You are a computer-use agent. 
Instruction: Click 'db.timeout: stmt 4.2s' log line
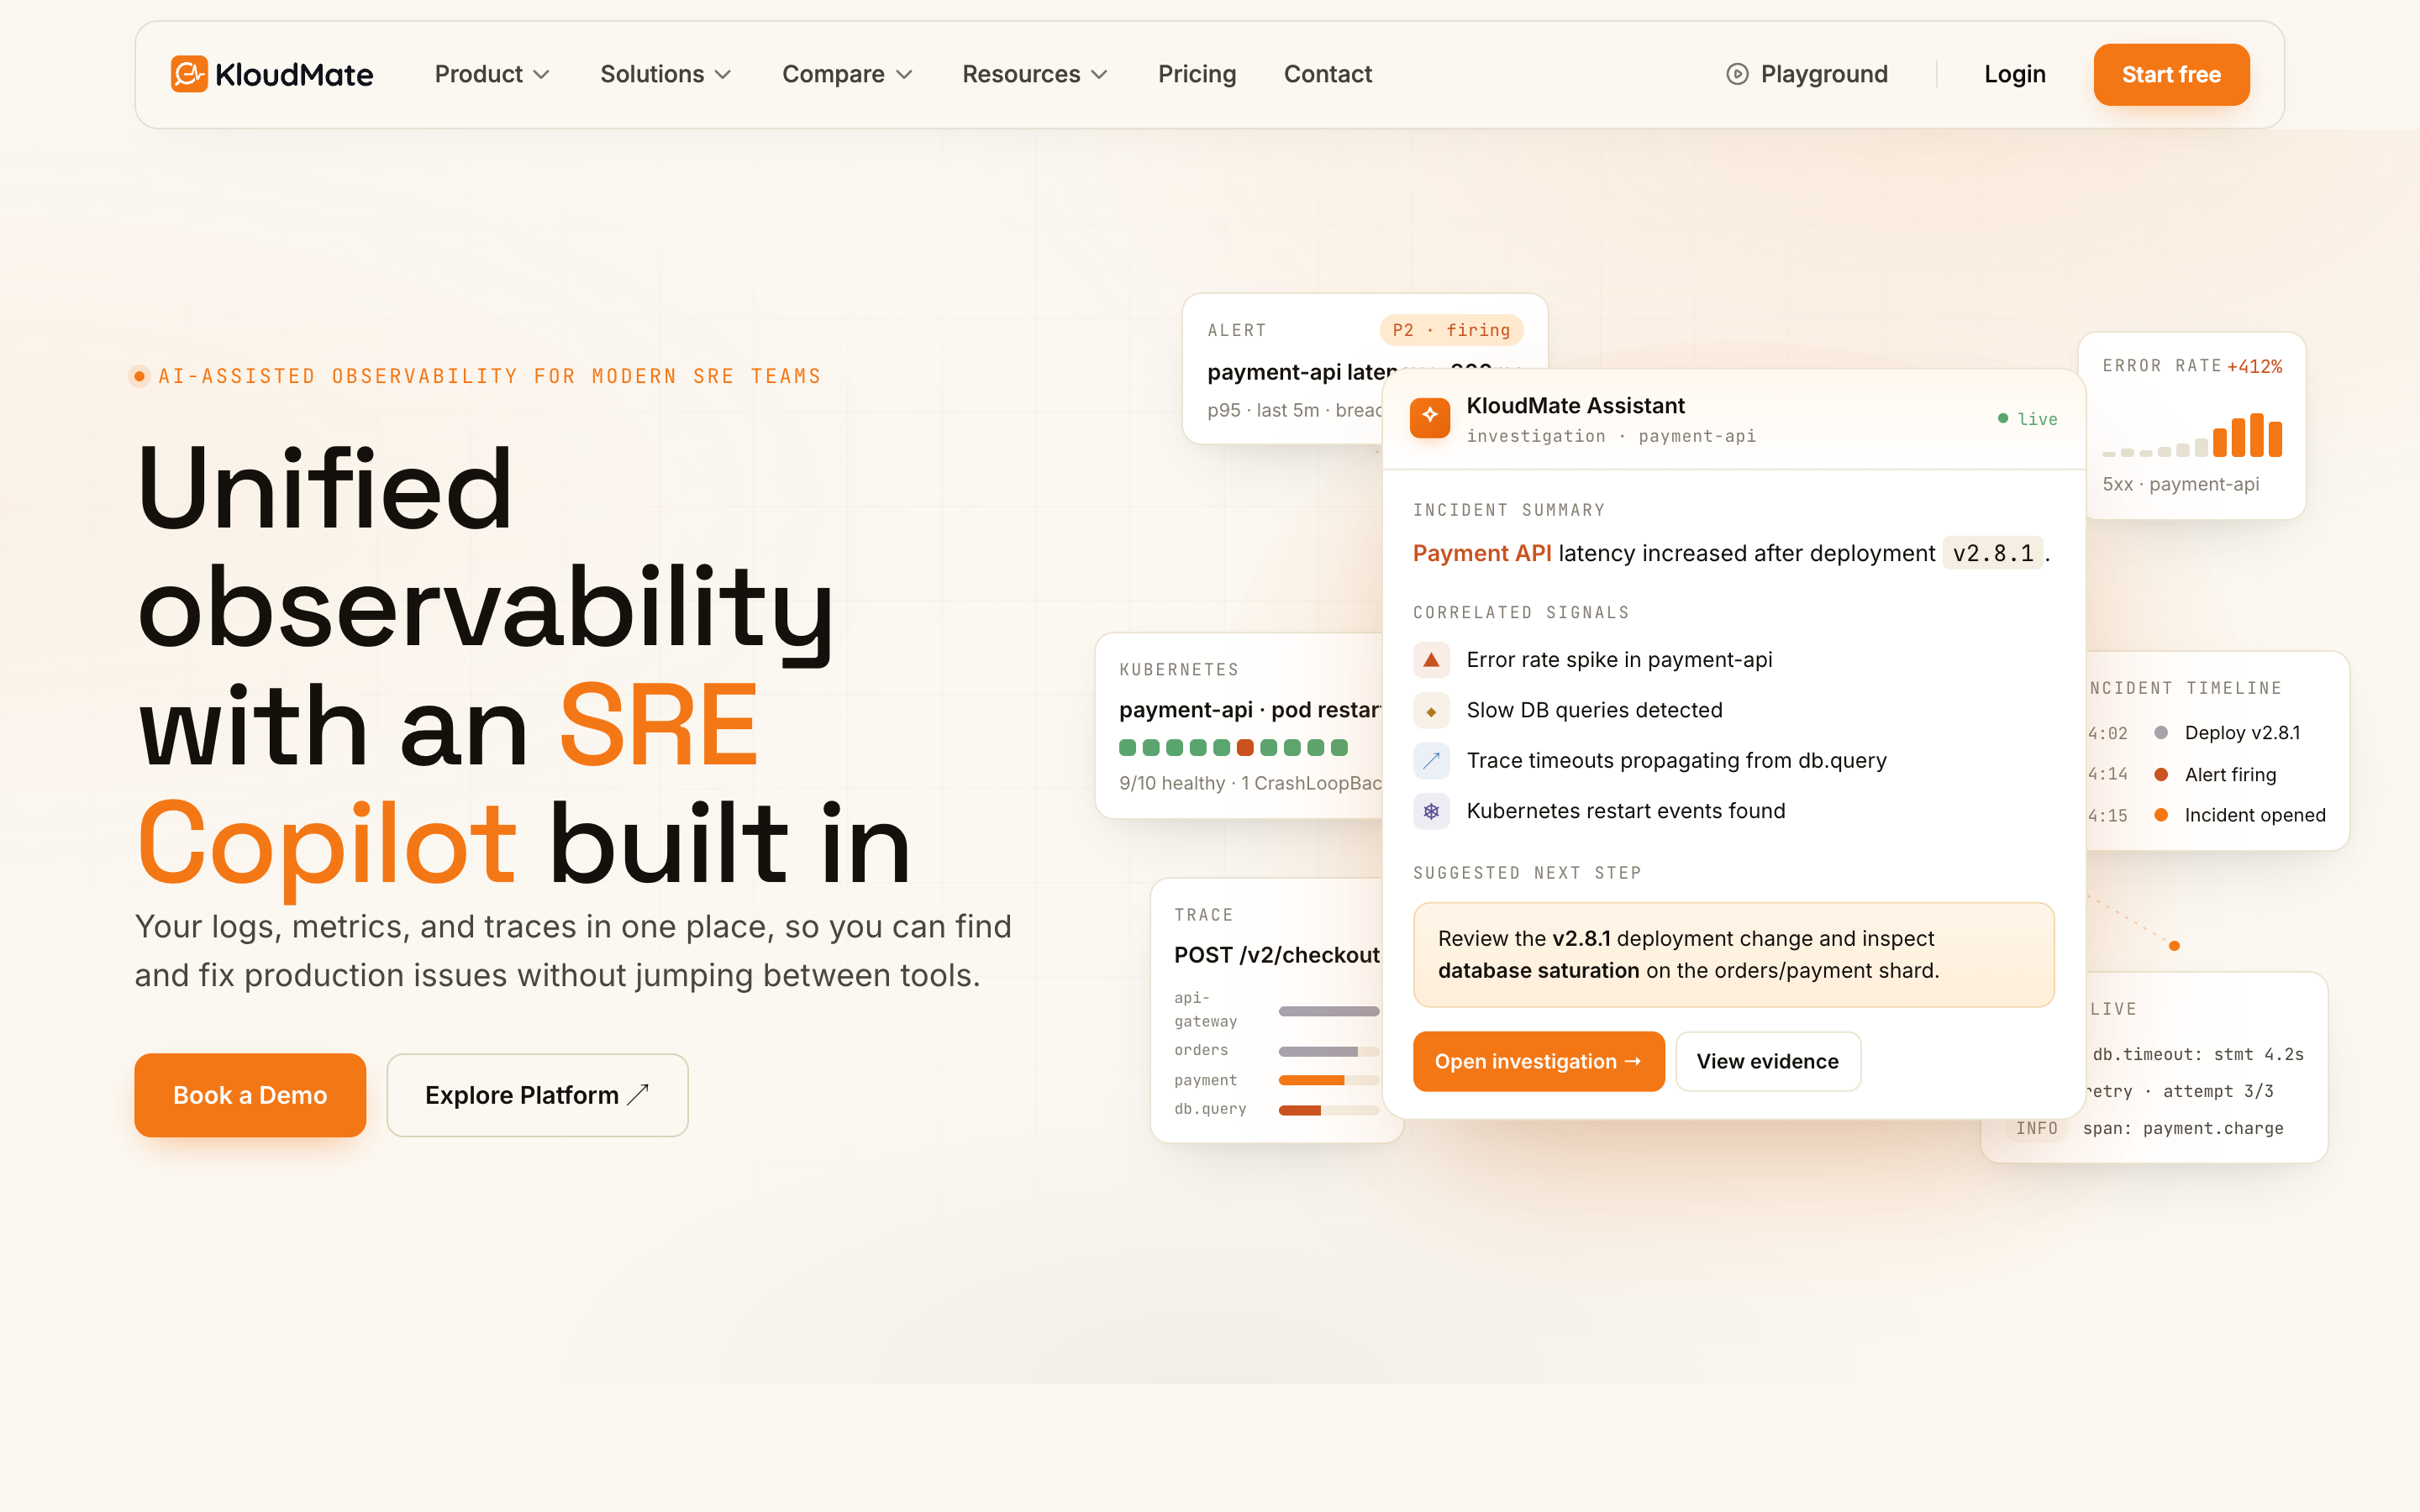[2198, 1054]
